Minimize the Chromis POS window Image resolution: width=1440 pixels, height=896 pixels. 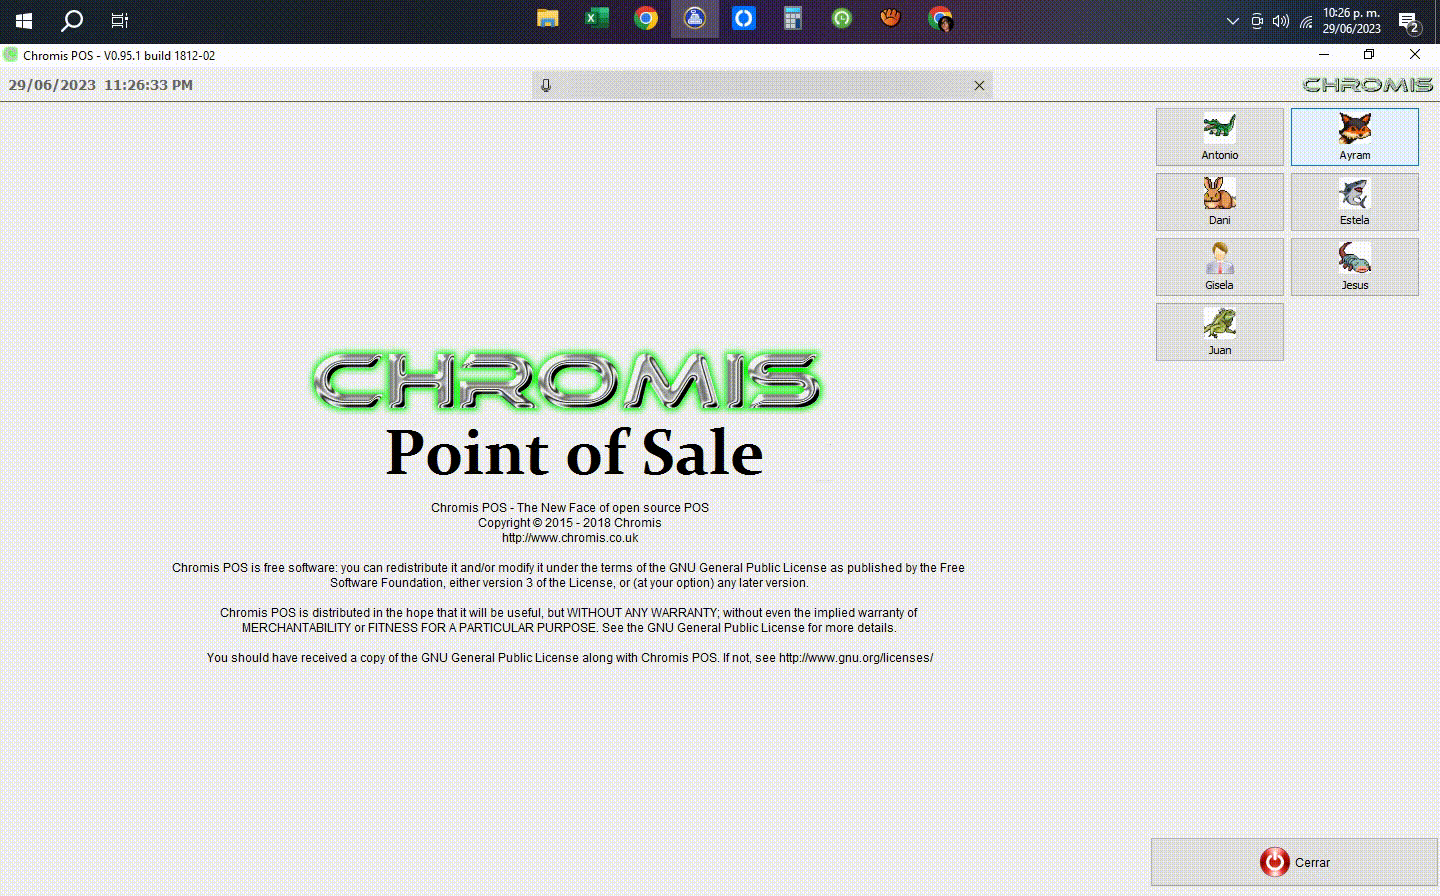click(1324, 55)
